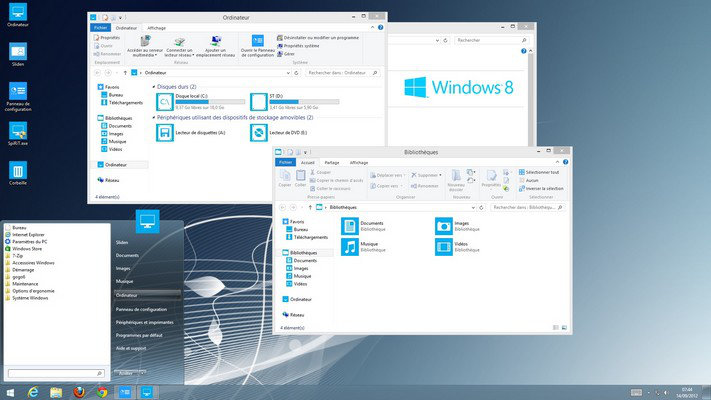The width and height of the screenshot is (711, 400).
Task: Collapse the ribbon in Bibliothèques window
Action: [557, 162]
